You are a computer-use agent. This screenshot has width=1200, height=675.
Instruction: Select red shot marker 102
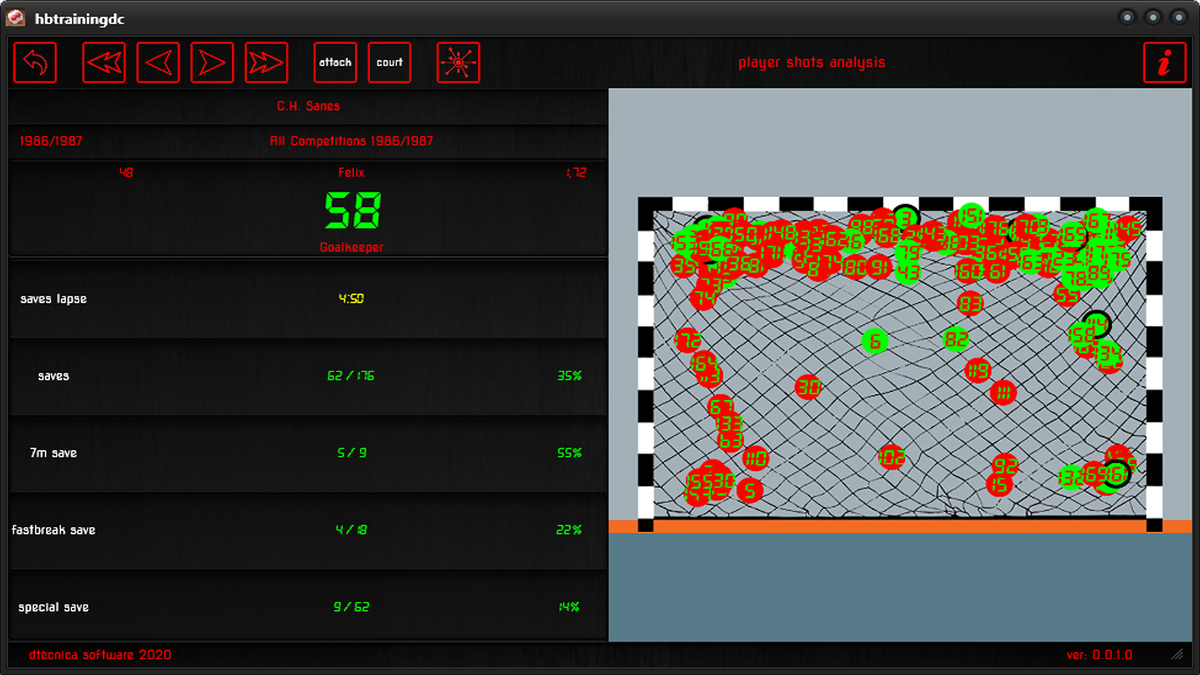tap(891, 457)
